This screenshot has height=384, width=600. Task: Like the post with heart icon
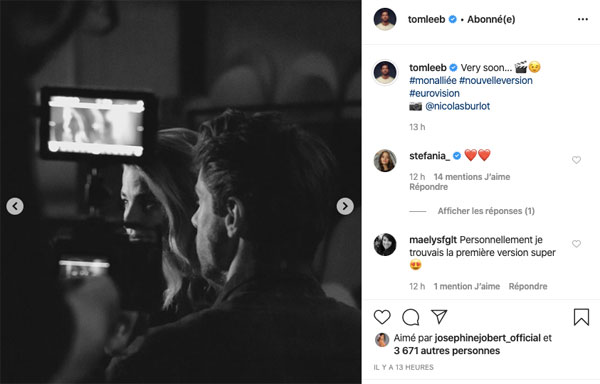(382, 317)
